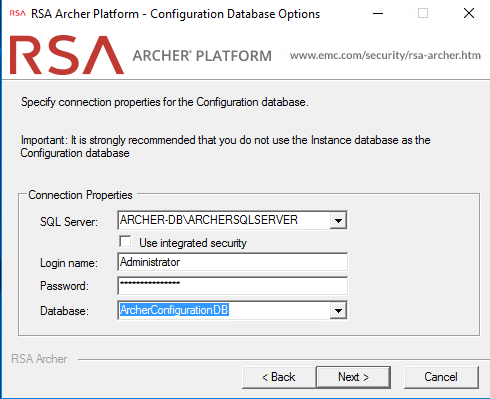Minimize the Configuration Database Options window

(378, 13)
